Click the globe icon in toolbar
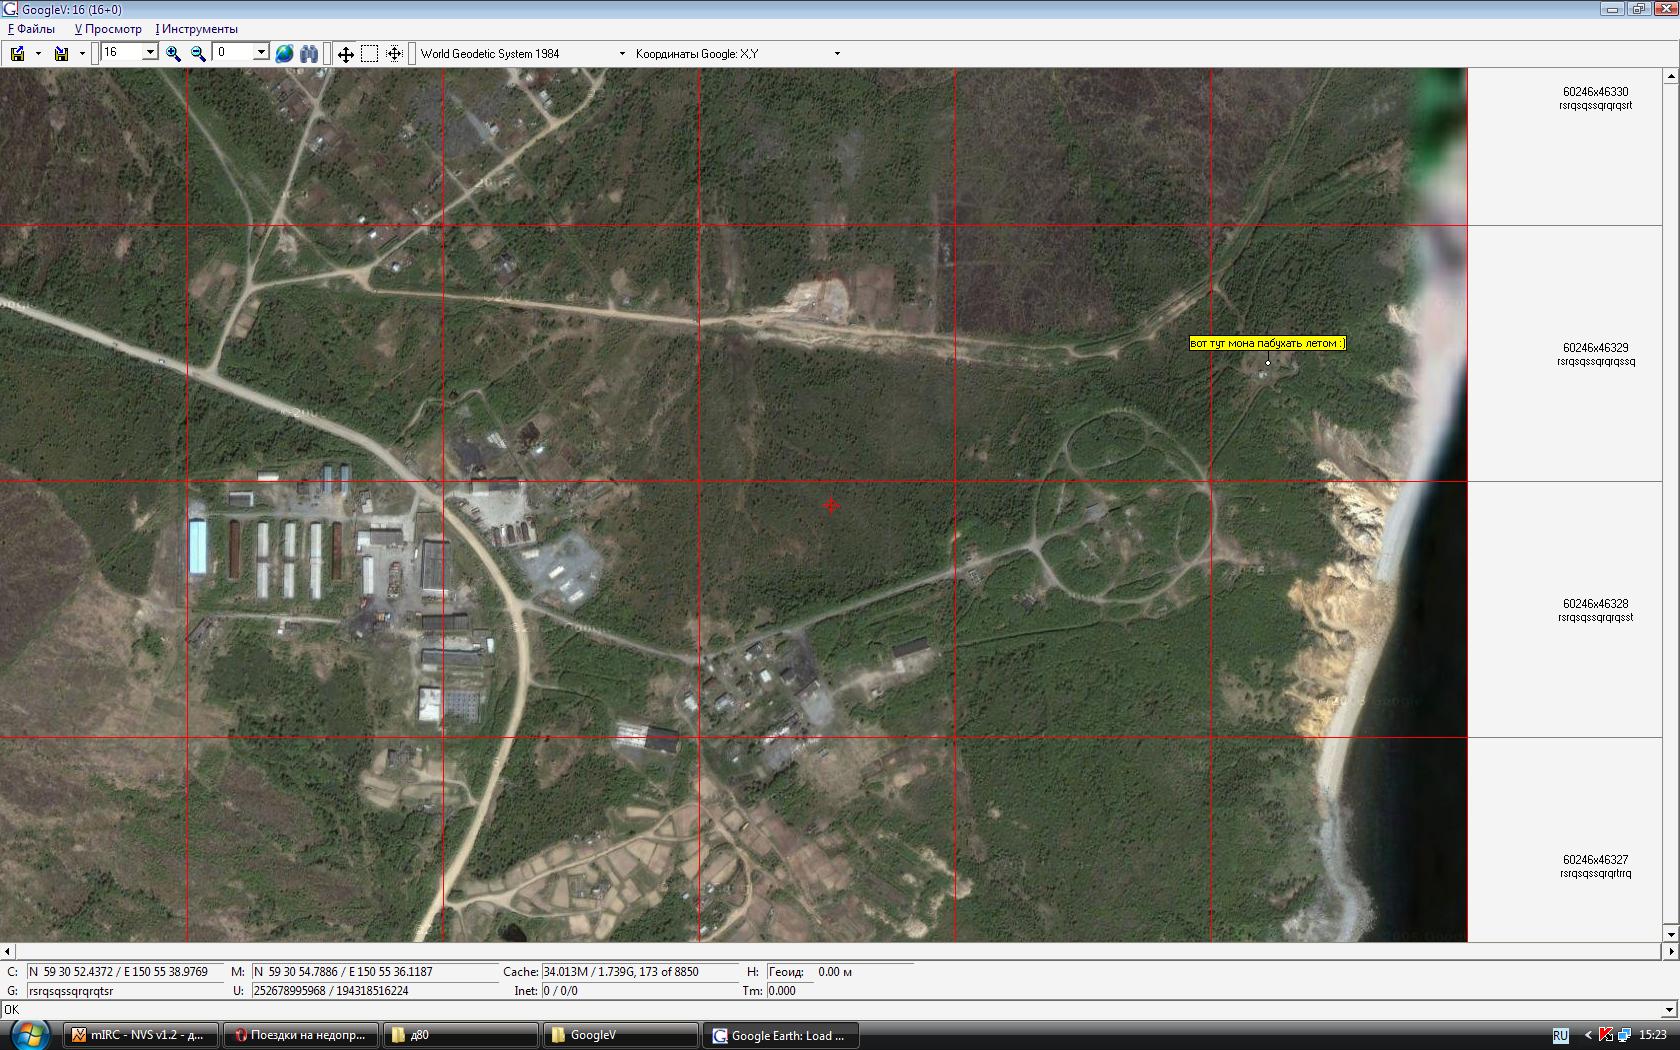Screen dimensions: 1680x1050 click(284, 54)
